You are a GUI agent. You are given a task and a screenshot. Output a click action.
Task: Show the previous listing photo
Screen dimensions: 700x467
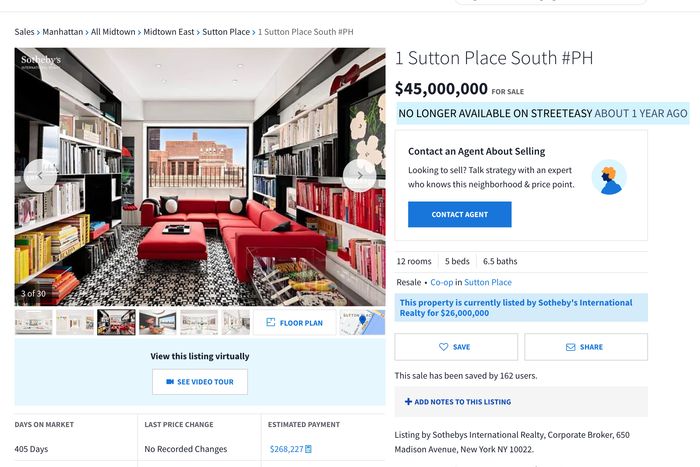click(40, 175)
